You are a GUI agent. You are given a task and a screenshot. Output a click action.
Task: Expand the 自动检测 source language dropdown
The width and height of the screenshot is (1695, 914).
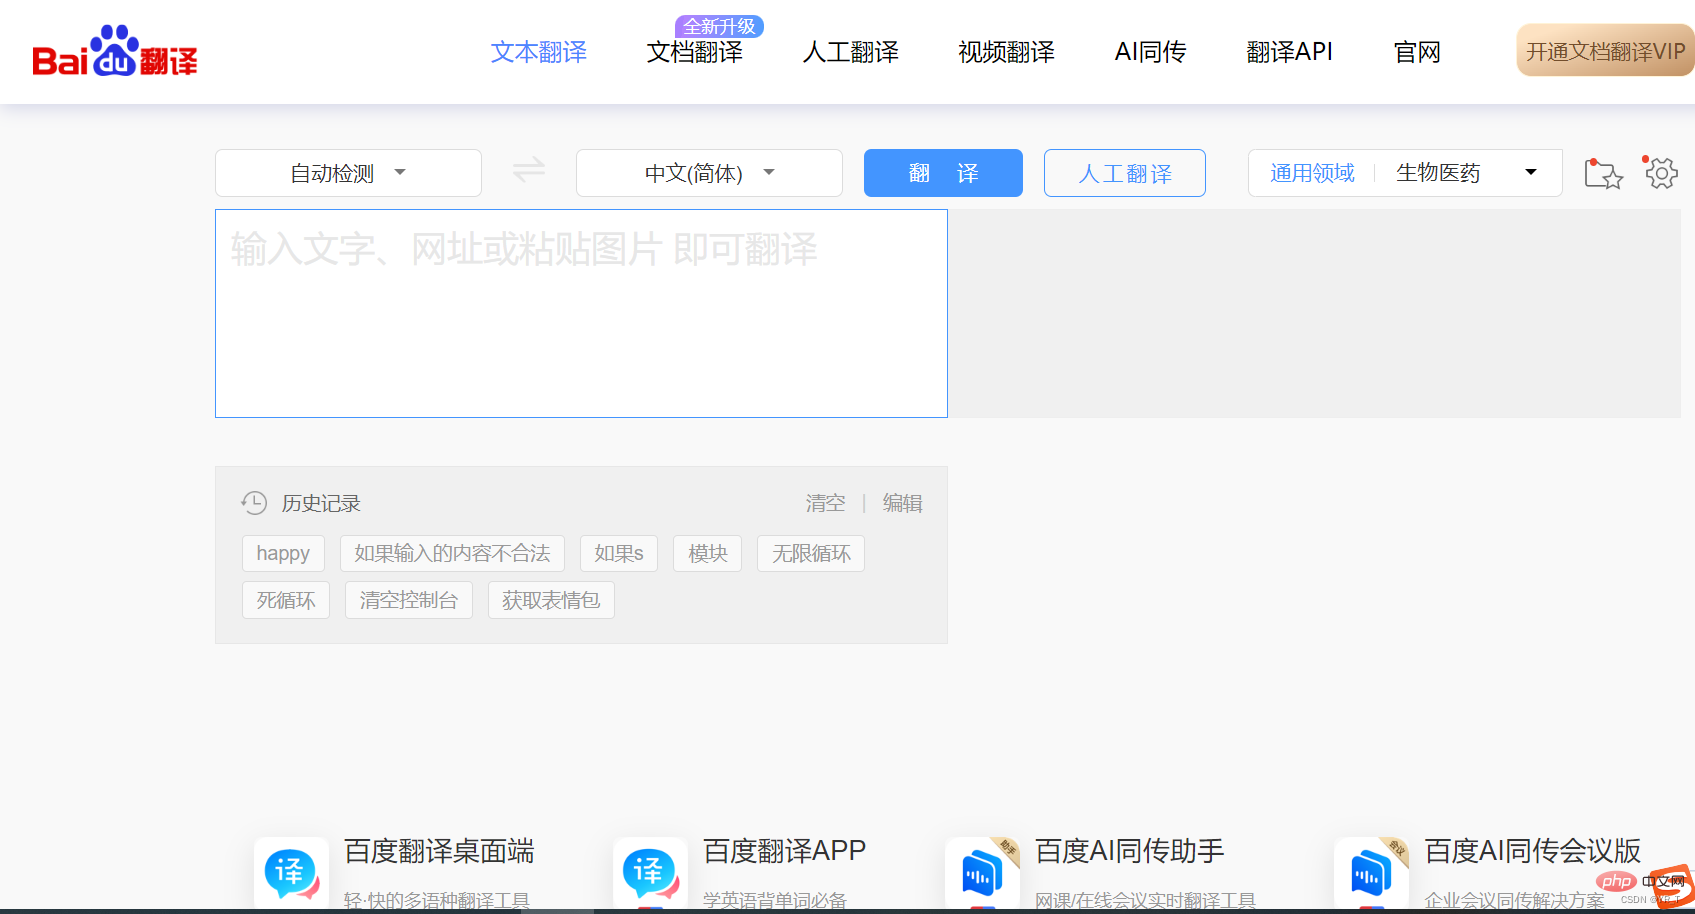348,173
